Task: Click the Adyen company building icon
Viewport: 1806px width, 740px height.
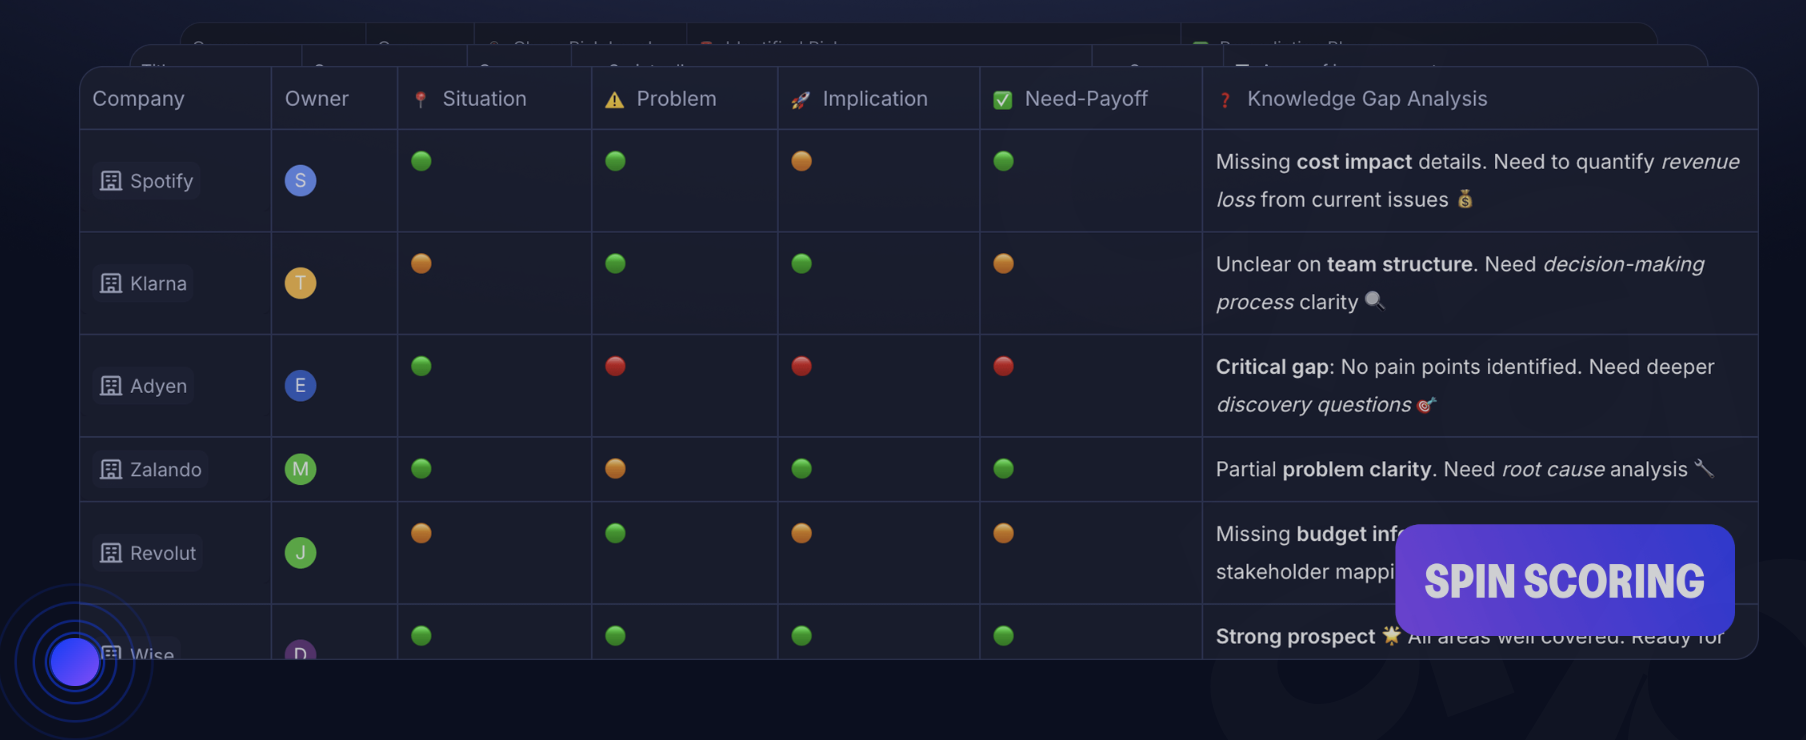Action: coord(111,386)
